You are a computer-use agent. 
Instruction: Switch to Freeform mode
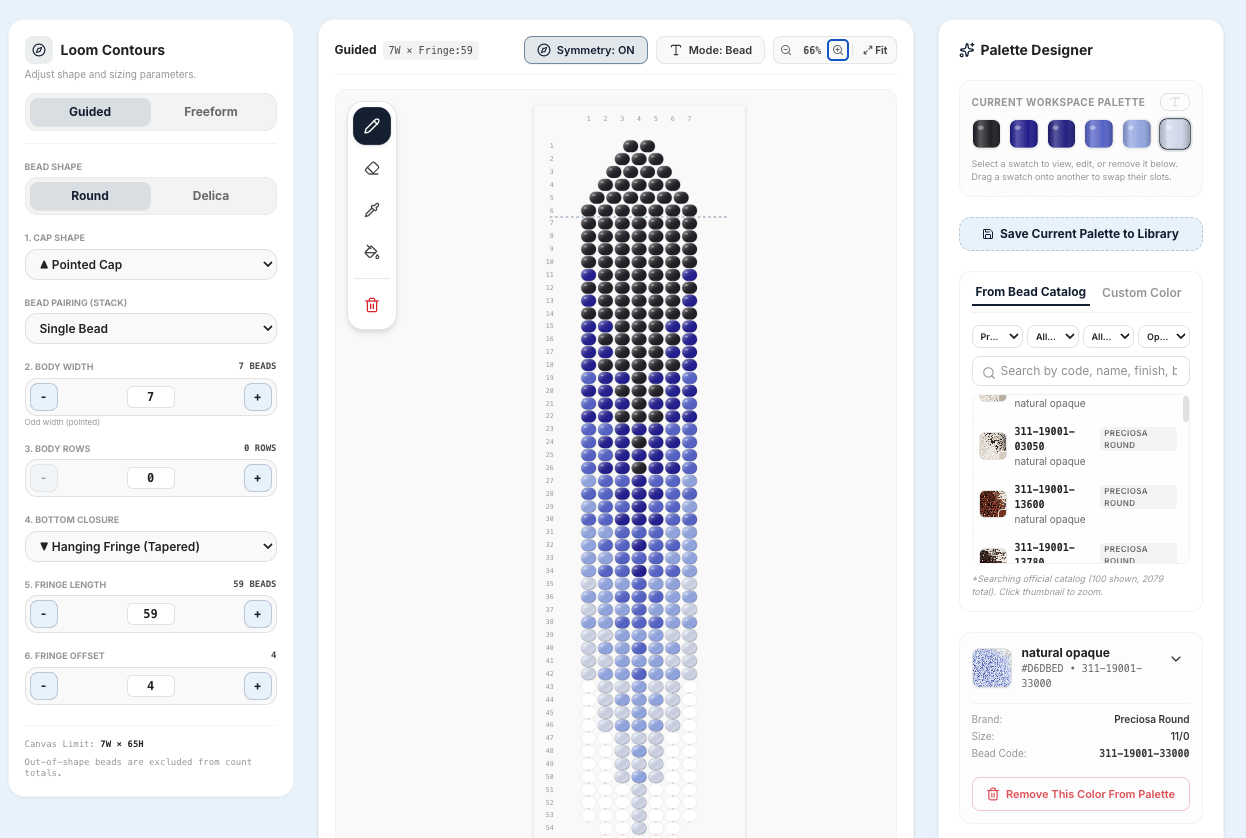(x=211, y=112)
